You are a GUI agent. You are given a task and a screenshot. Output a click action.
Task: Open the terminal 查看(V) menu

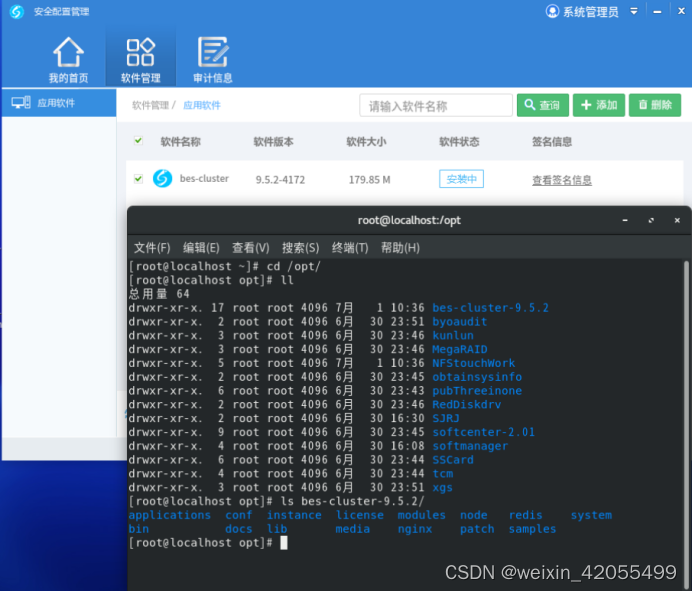tap(251, 248)
